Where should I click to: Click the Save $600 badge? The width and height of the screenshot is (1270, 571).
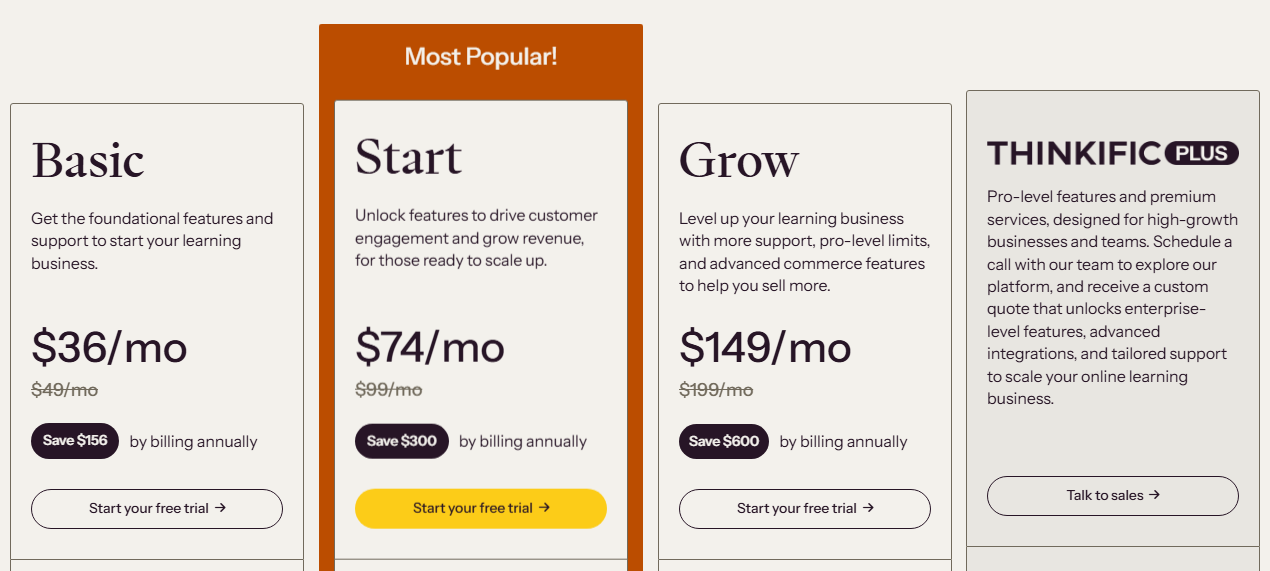pos(724,441)
